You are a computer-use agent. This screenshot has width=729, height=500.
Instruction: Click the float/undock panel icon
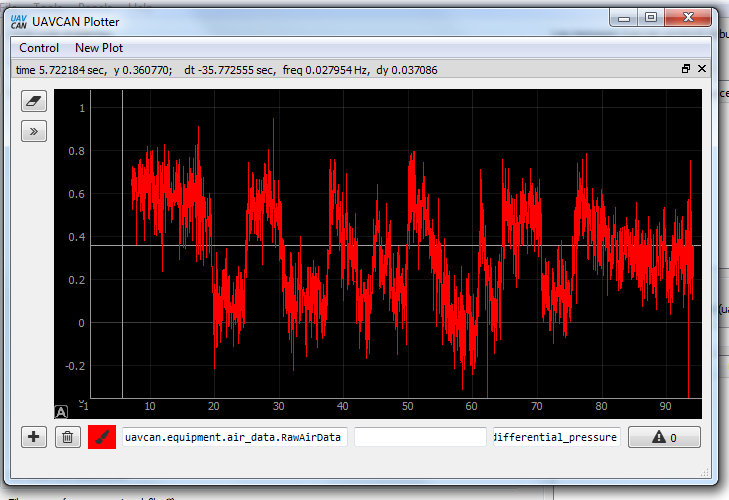pos(686,69)
